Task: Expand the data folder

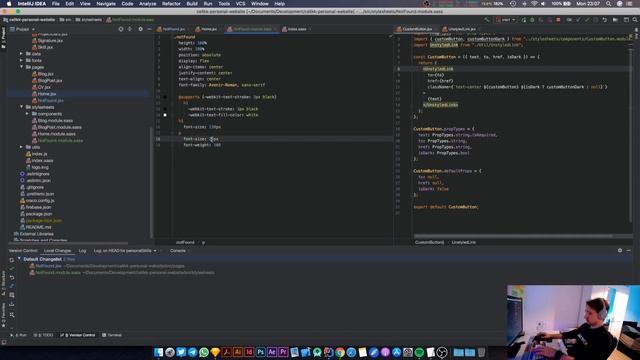Action: (x=21, y=53)
